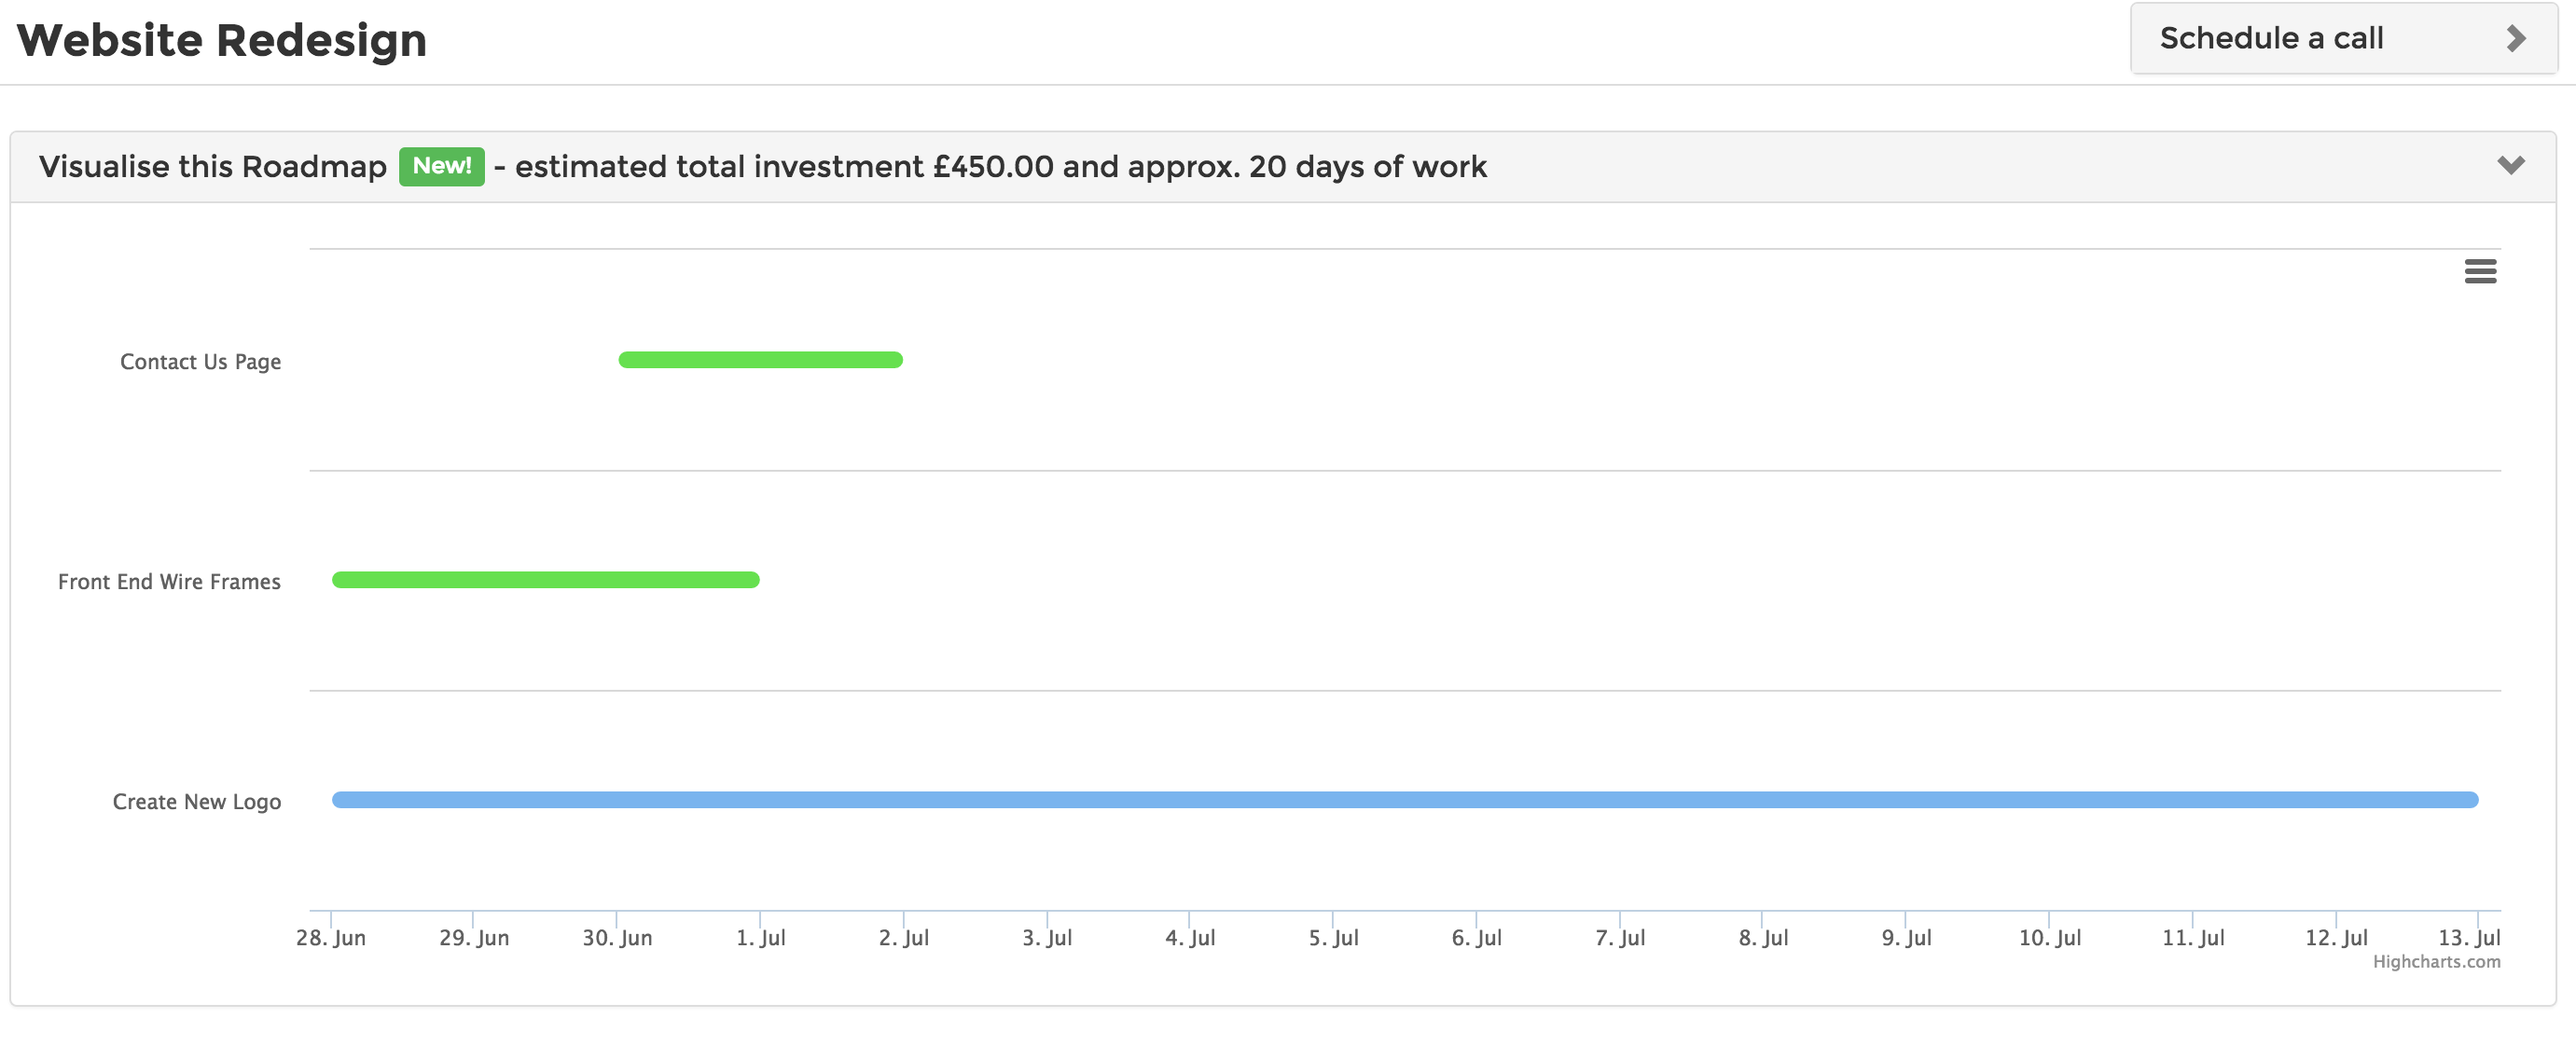Open the Highcharts.com credit link
The image size is (2576, 1059).
[x=2435, y=961]
